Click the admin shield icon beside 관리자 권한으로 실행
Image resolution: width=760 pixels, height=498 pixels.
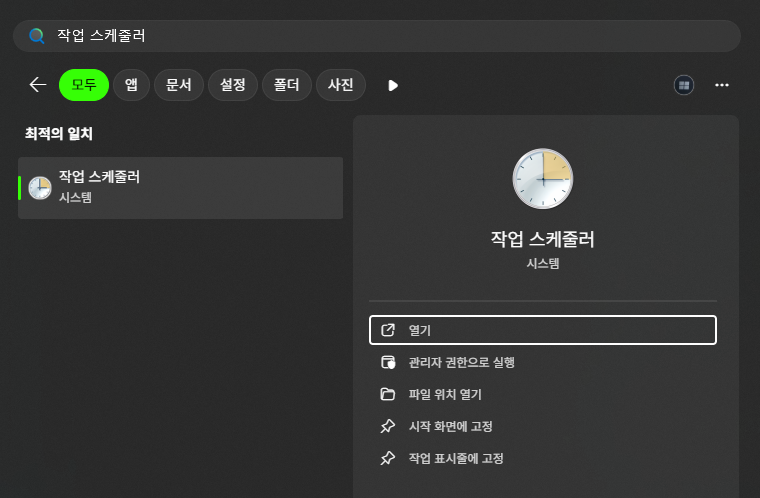(x=388, y=362)
